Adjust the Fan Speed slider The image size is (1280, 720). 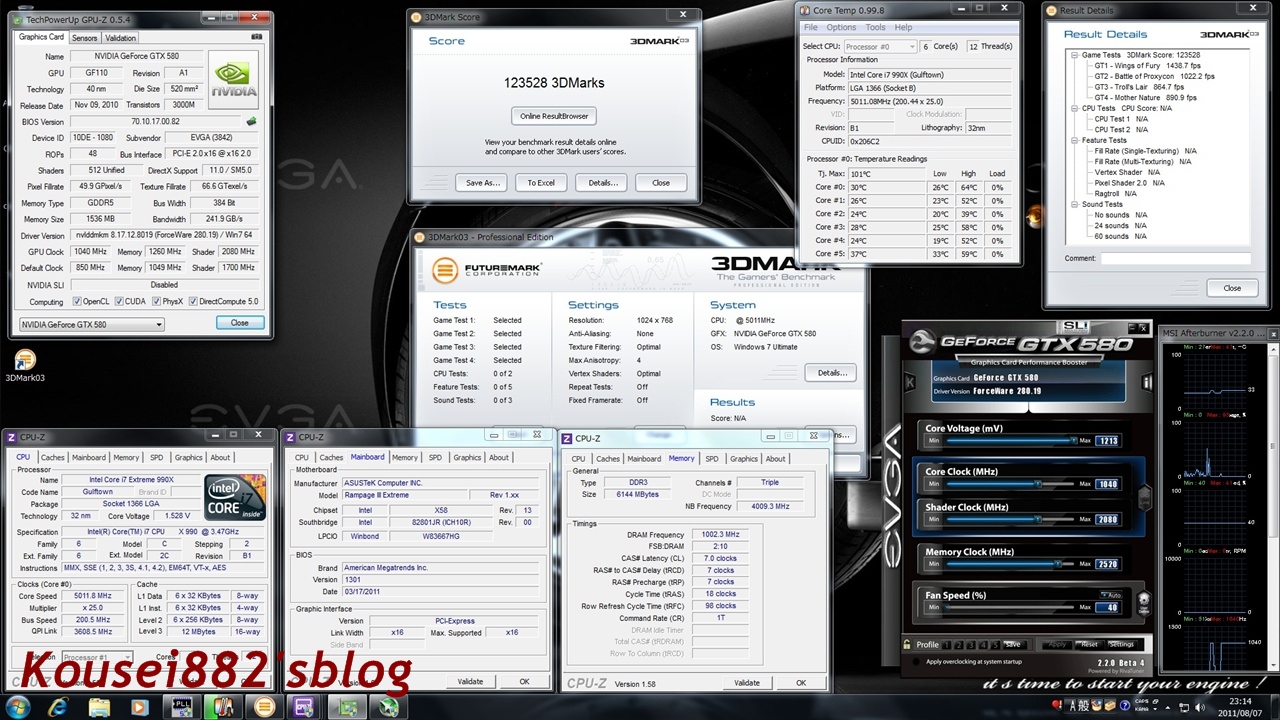tap(1010, 608)
